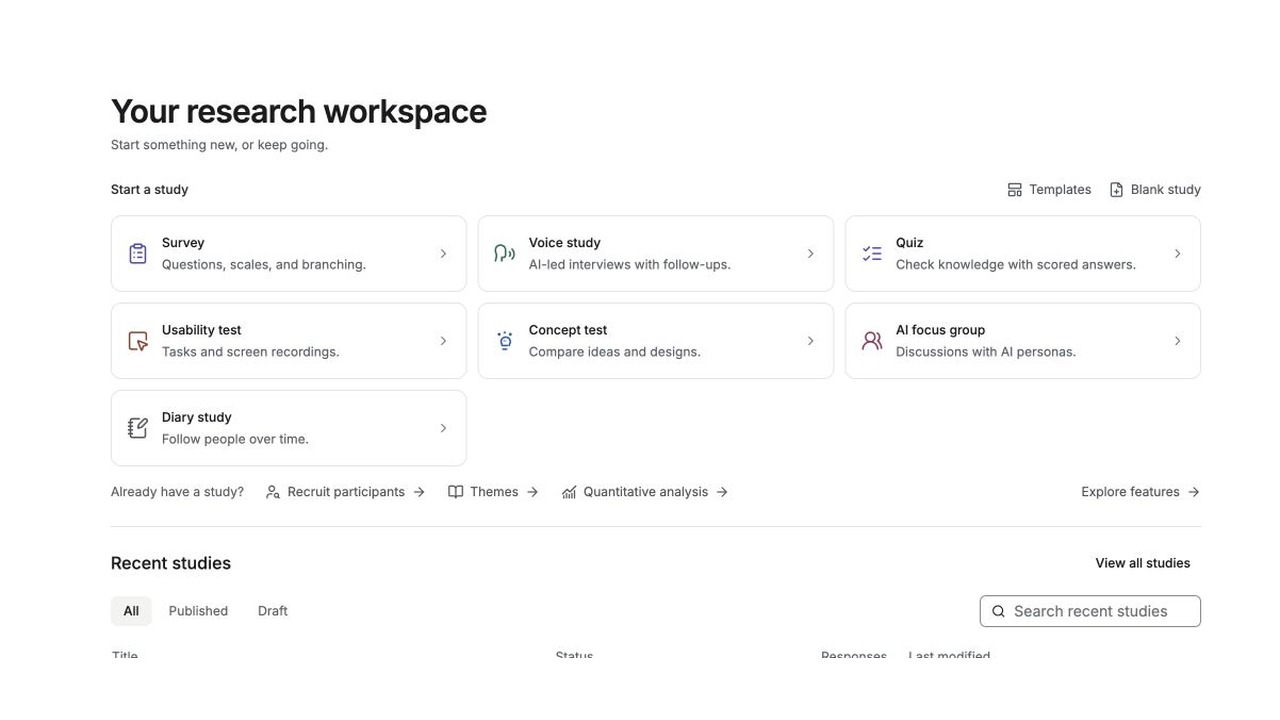Image resolution: width=1280 pixels, height=720 pixels.
Task: Open the Themes link
Action: (x=494, y=492)
